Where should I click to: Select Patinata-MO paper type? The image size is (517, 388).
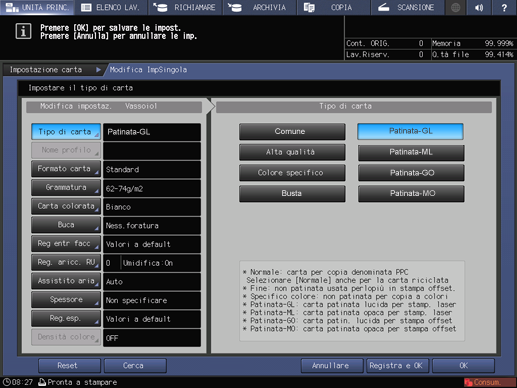(411, 193)
